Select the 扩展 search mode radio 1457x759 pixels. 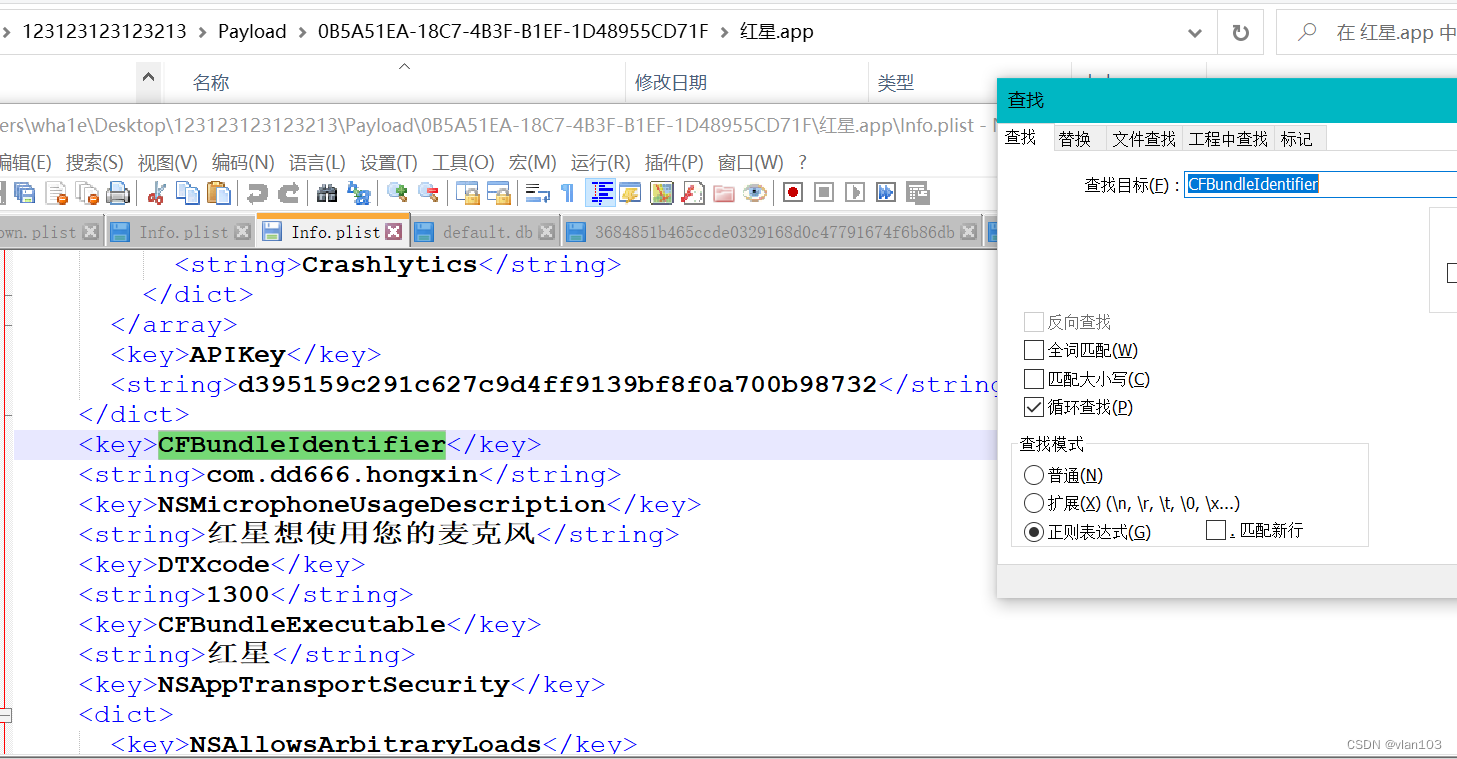pyautogui.click(x=1034, y=503)
